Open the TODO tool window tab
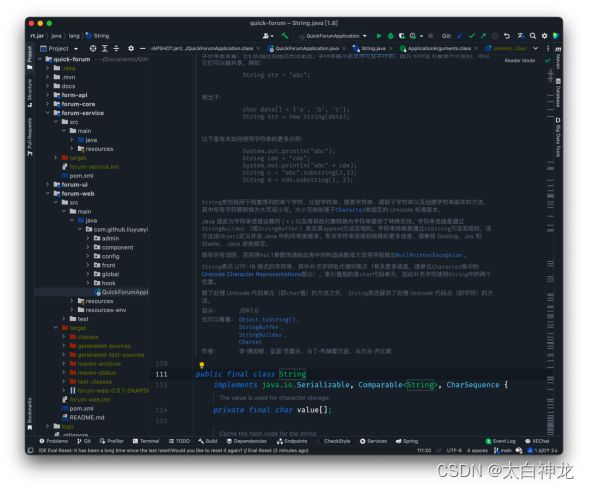 pyautogui.click(x=180, y=441)
